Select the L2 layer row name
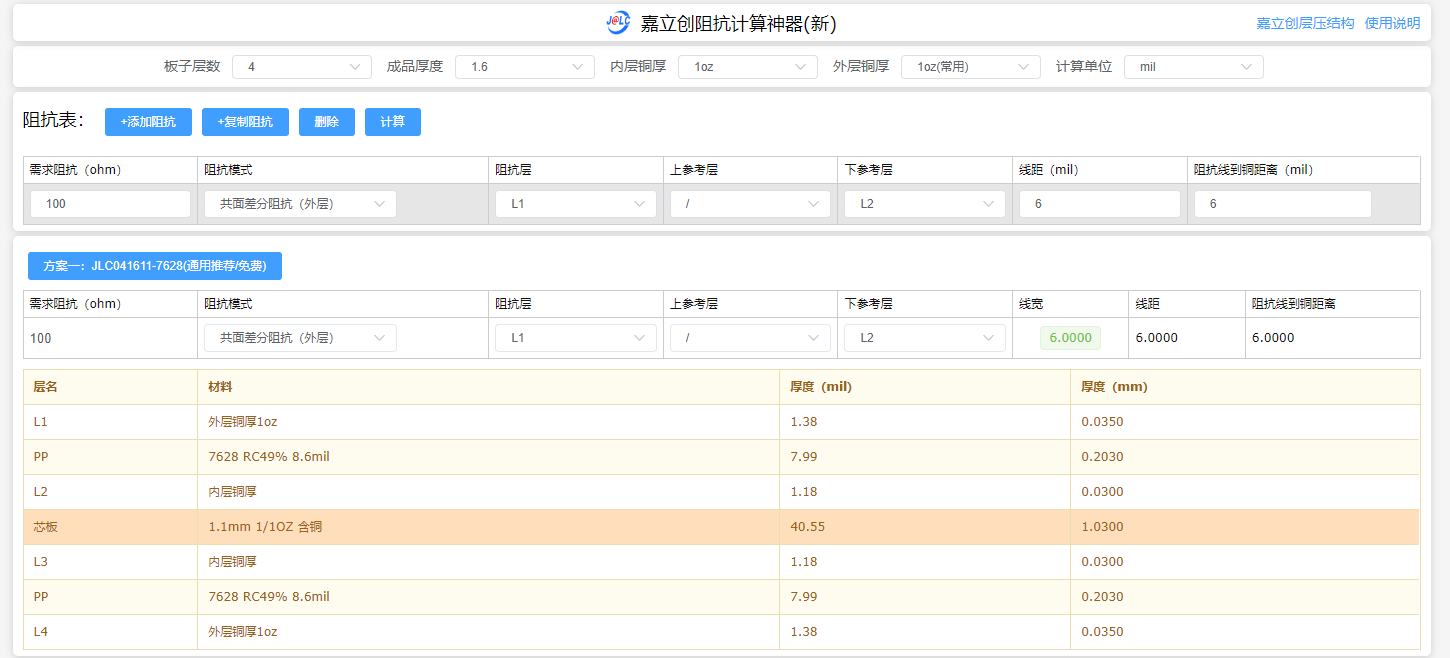This screenshot has height=658, width=1450. [x=40, y=492]
